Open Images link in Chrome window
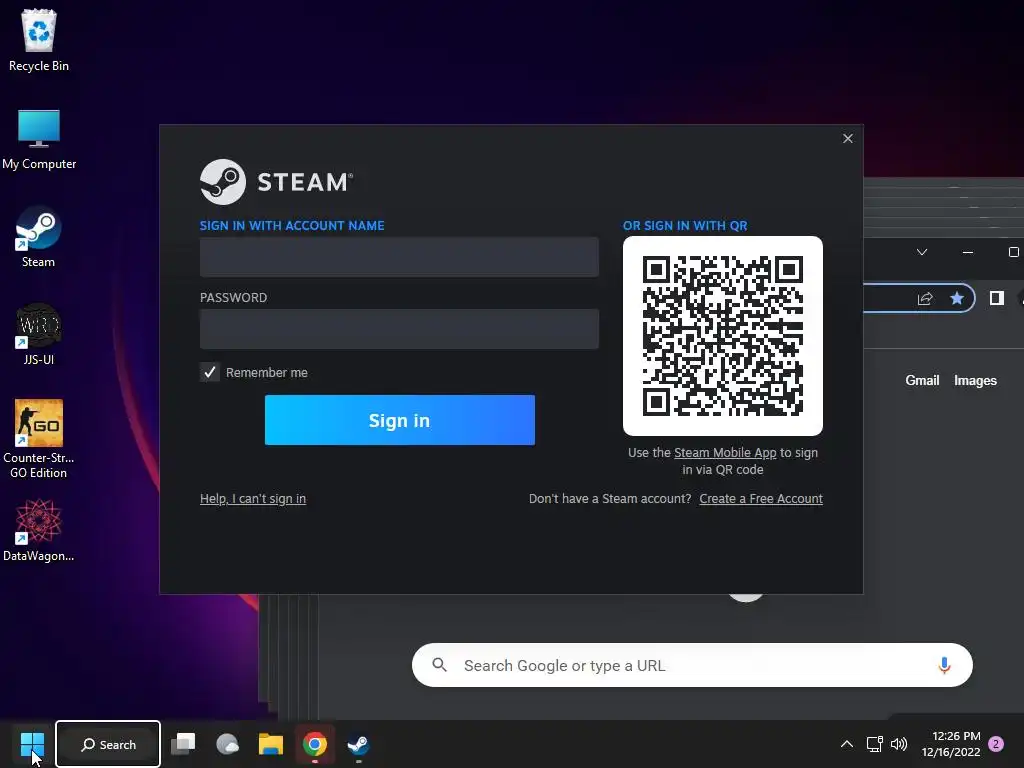The width and height of the screenshot is (1024, 768). pyautogui.click(x=975, y=380)
